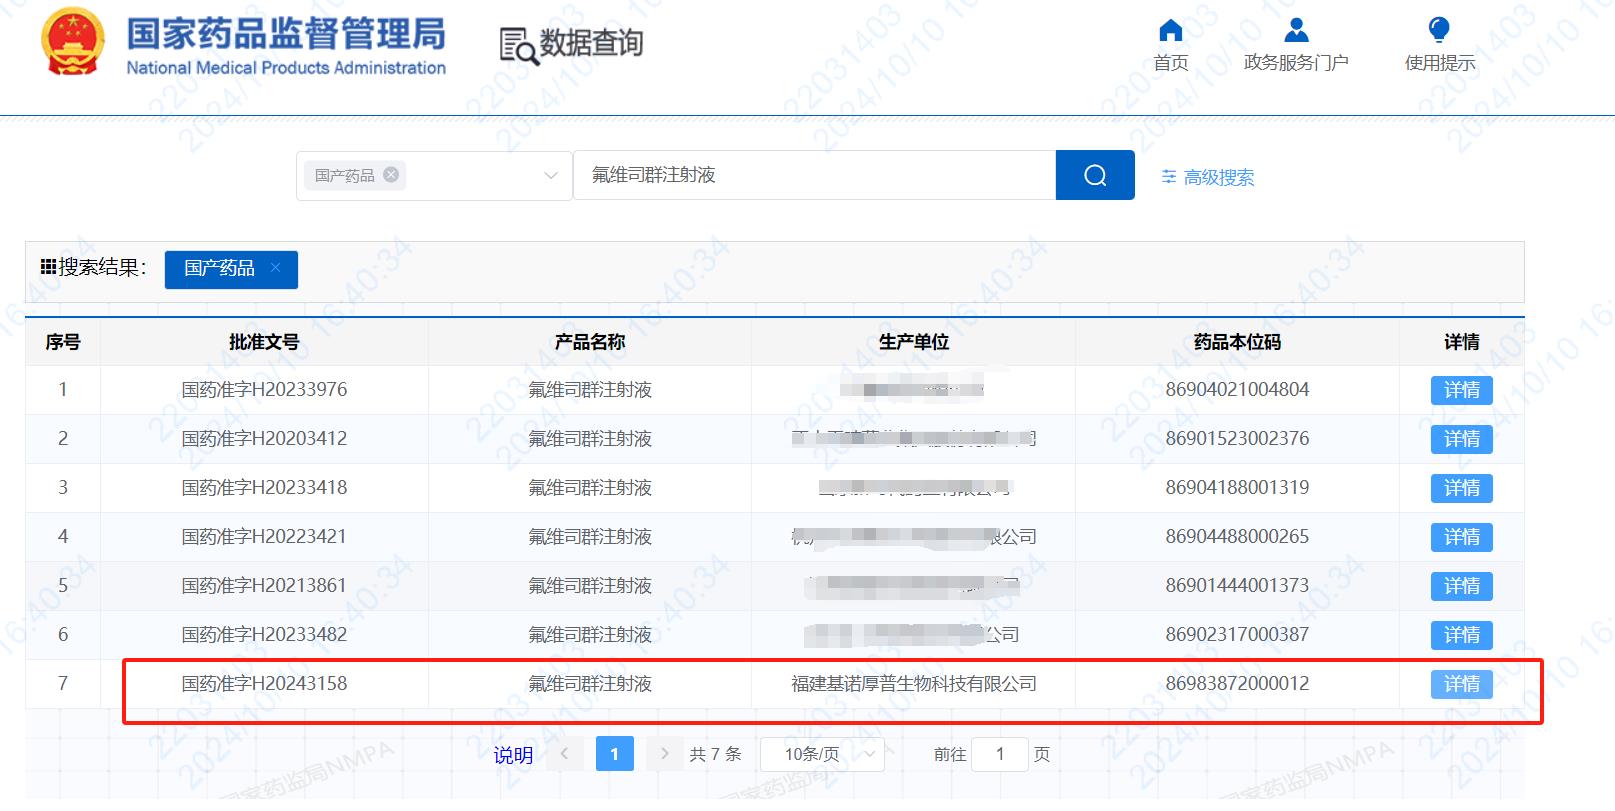
Task: Click the National Medical Products Administration emblem
Action: point(72,42)
